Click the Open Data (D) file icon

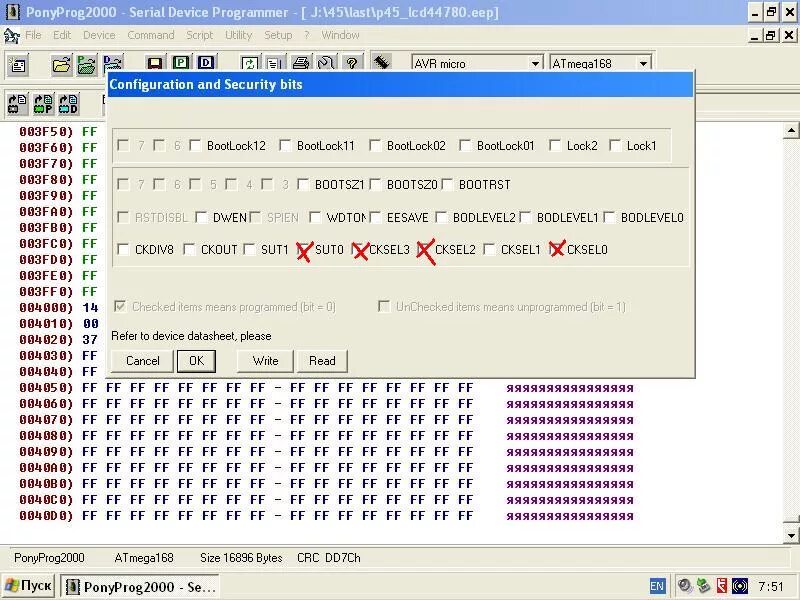pos(113,64)
